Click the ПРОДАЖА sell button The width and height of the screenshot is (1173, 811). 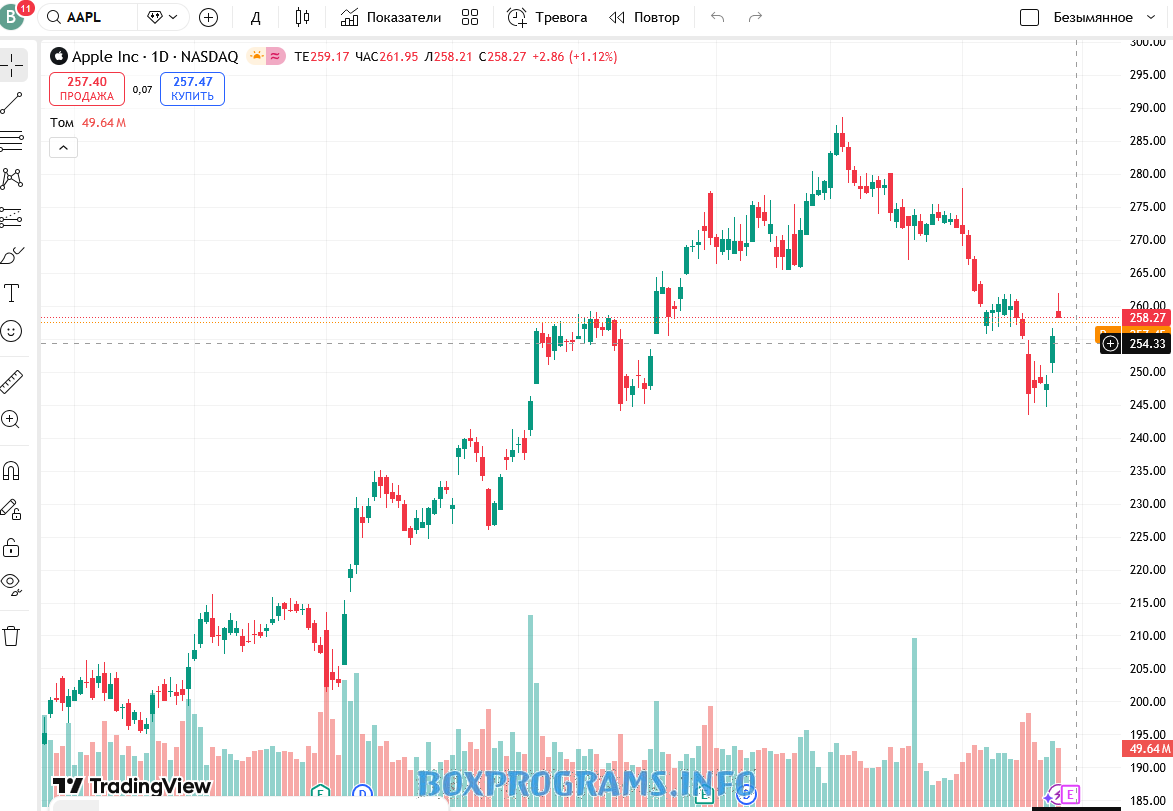(87, 89)
